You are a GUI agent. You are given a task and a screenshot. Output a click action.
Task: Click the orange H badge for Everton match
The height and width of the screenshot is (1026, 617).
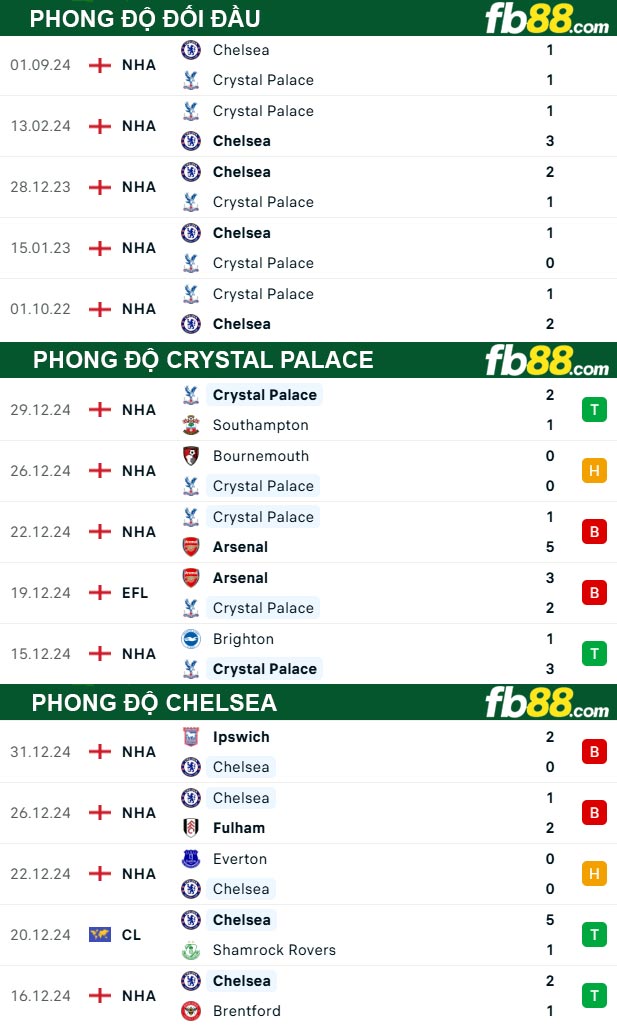click(594, 874)
